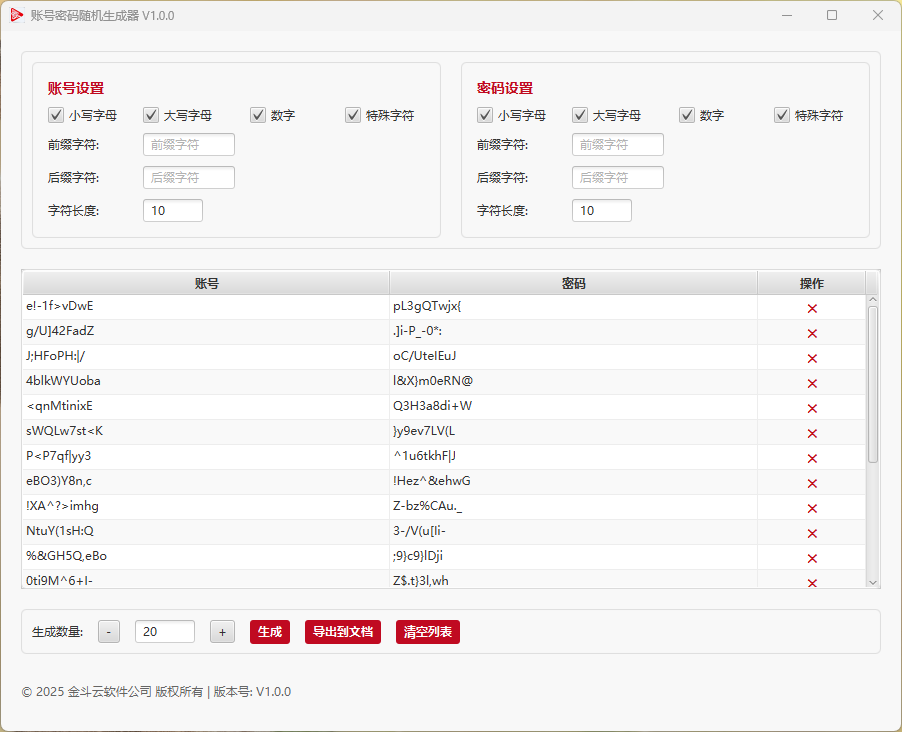
Task: Disable digits checkbox in account settings
Action: click(258, 115)
